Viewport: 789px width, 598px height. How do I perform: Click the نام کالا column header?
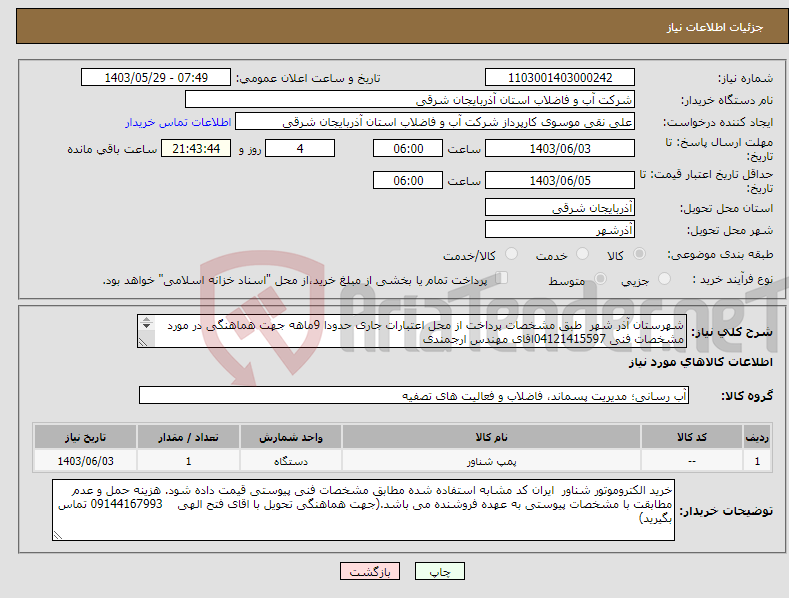click(491, 437)
